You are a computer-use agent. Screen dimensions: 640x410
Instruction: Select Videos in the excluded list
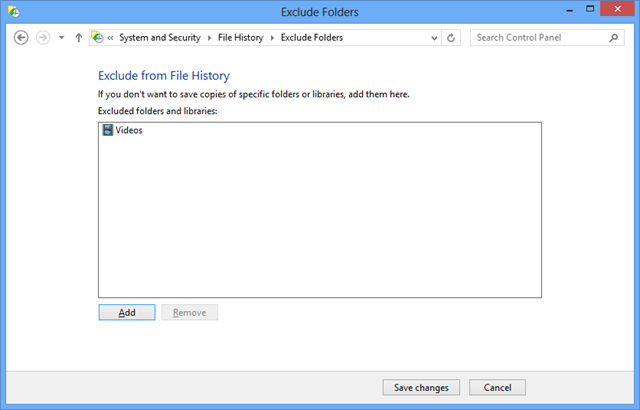pyautogui.click(x=129, y=130)
